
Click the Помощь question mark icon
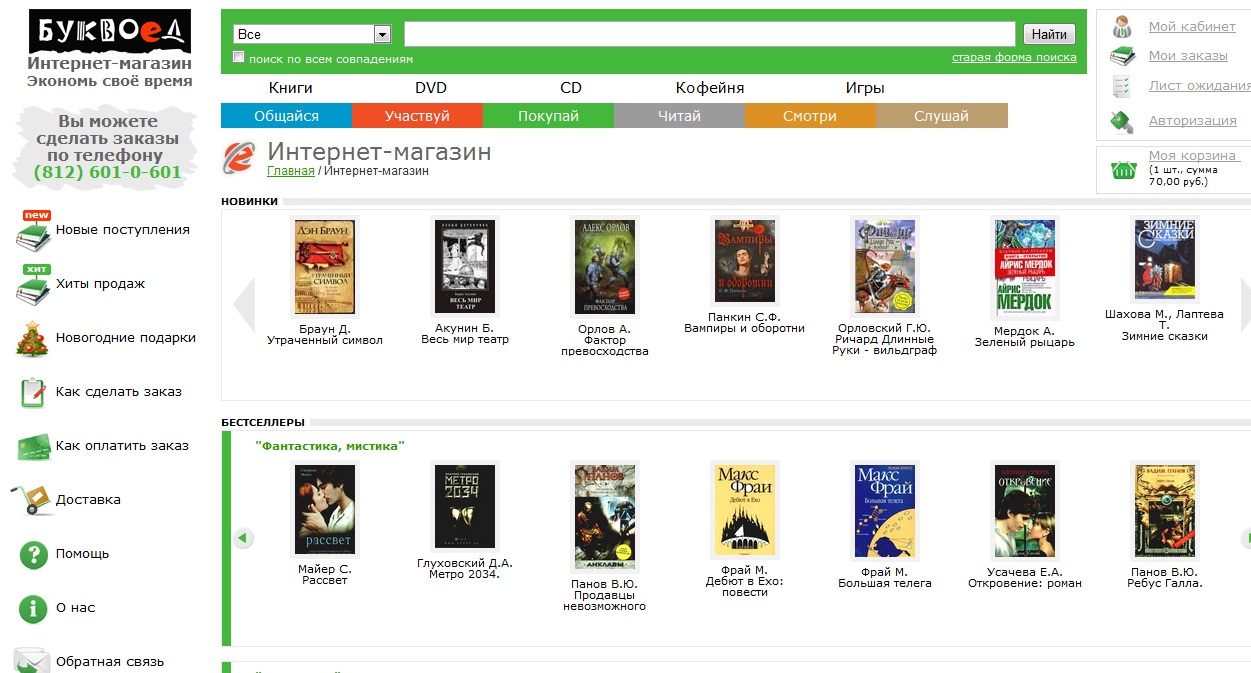[x=33, y=554]
